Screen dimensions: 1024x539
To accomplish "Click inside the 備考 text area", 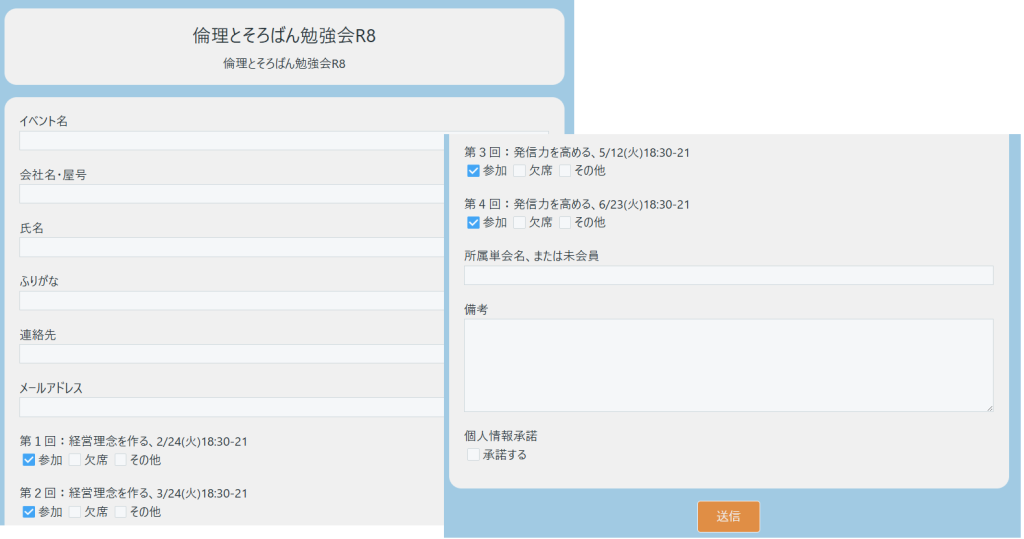I will (x=728, y=365).
